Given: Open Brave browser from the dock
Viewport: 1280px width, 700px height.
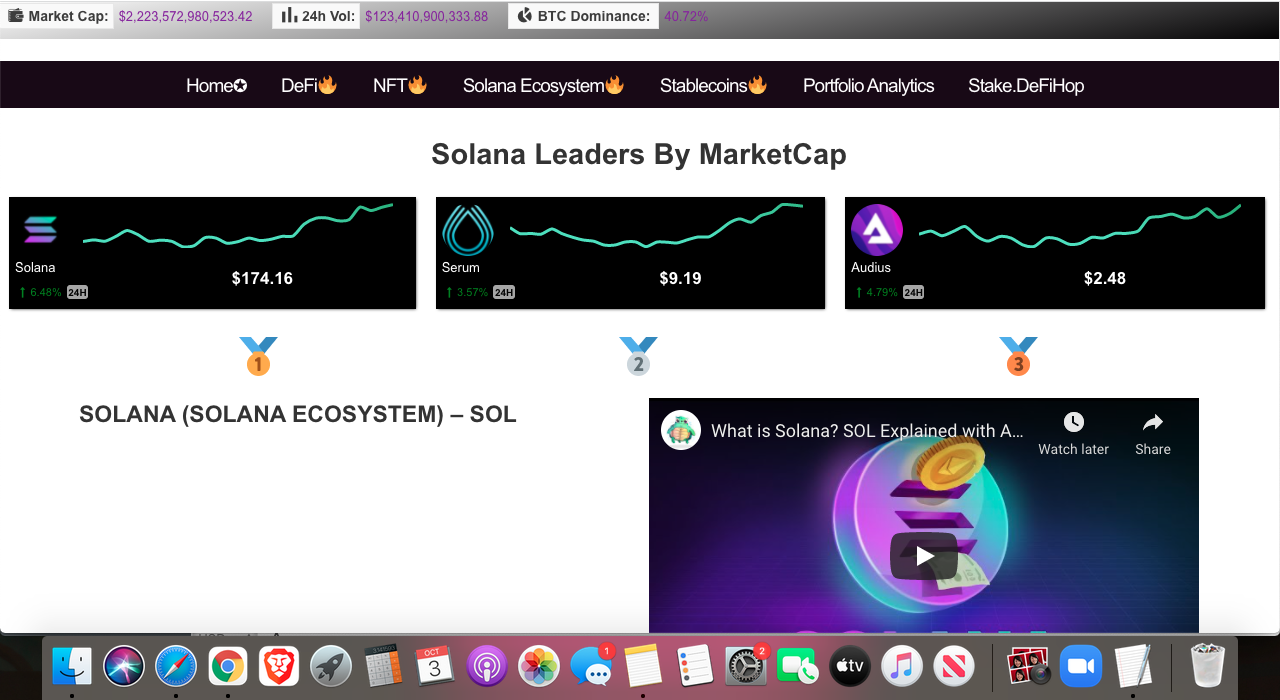Looking at the screenshot, I should [279, 666].
